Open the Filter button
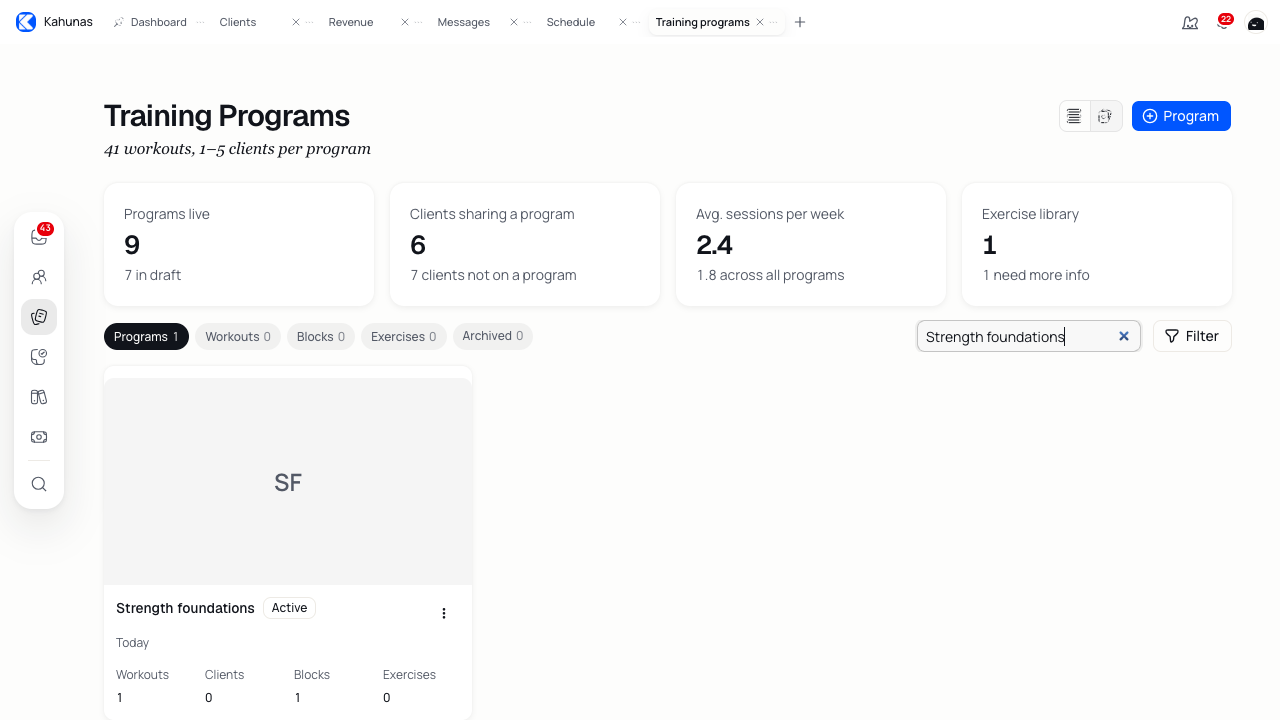 1192,336
